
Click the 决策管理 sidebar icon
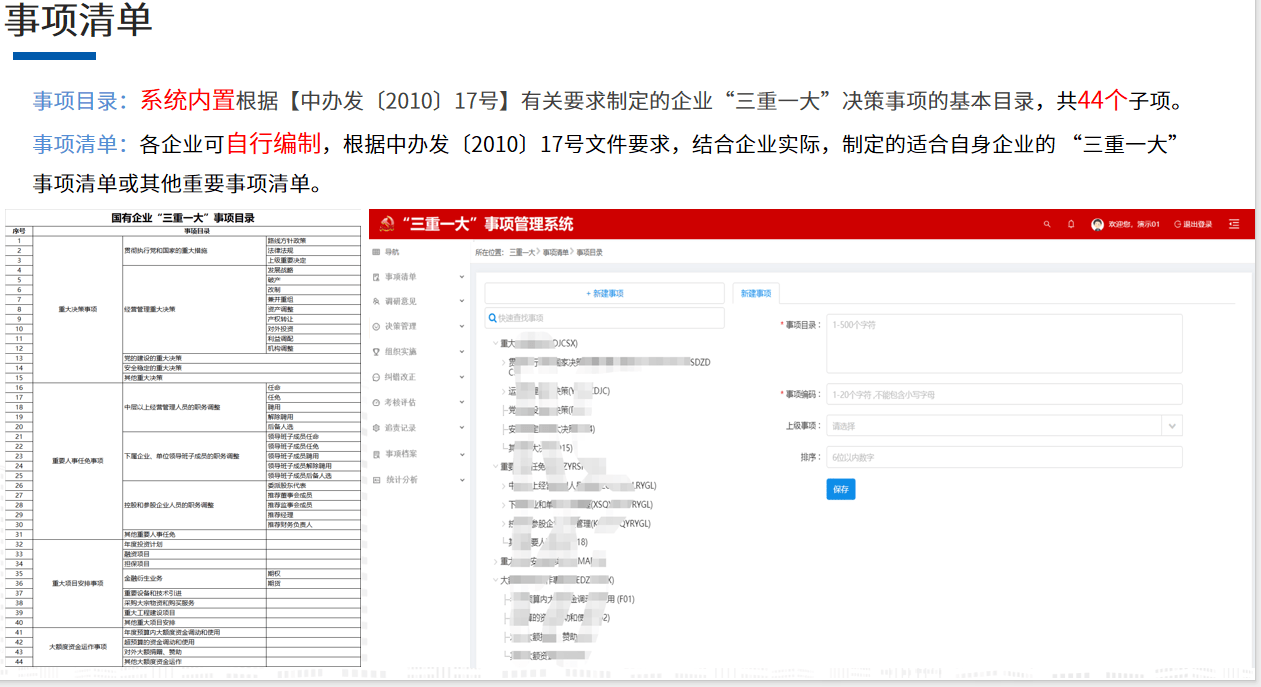[x=376, y=326]
